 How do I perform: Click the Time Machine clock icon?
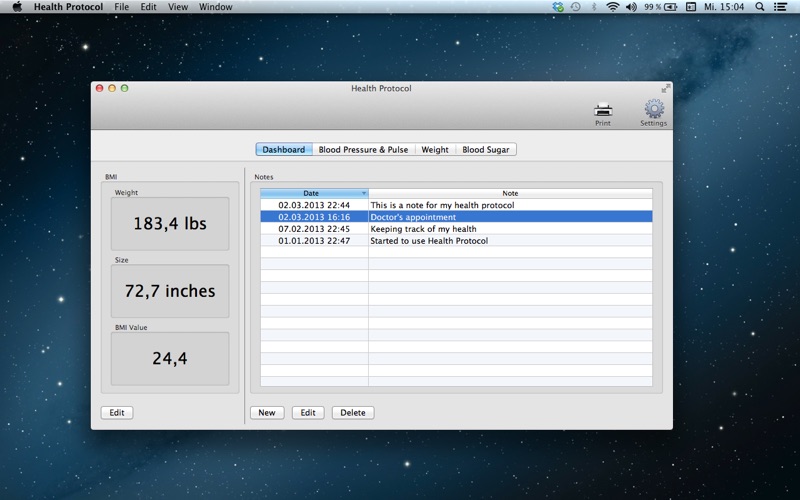coord(576,7)
